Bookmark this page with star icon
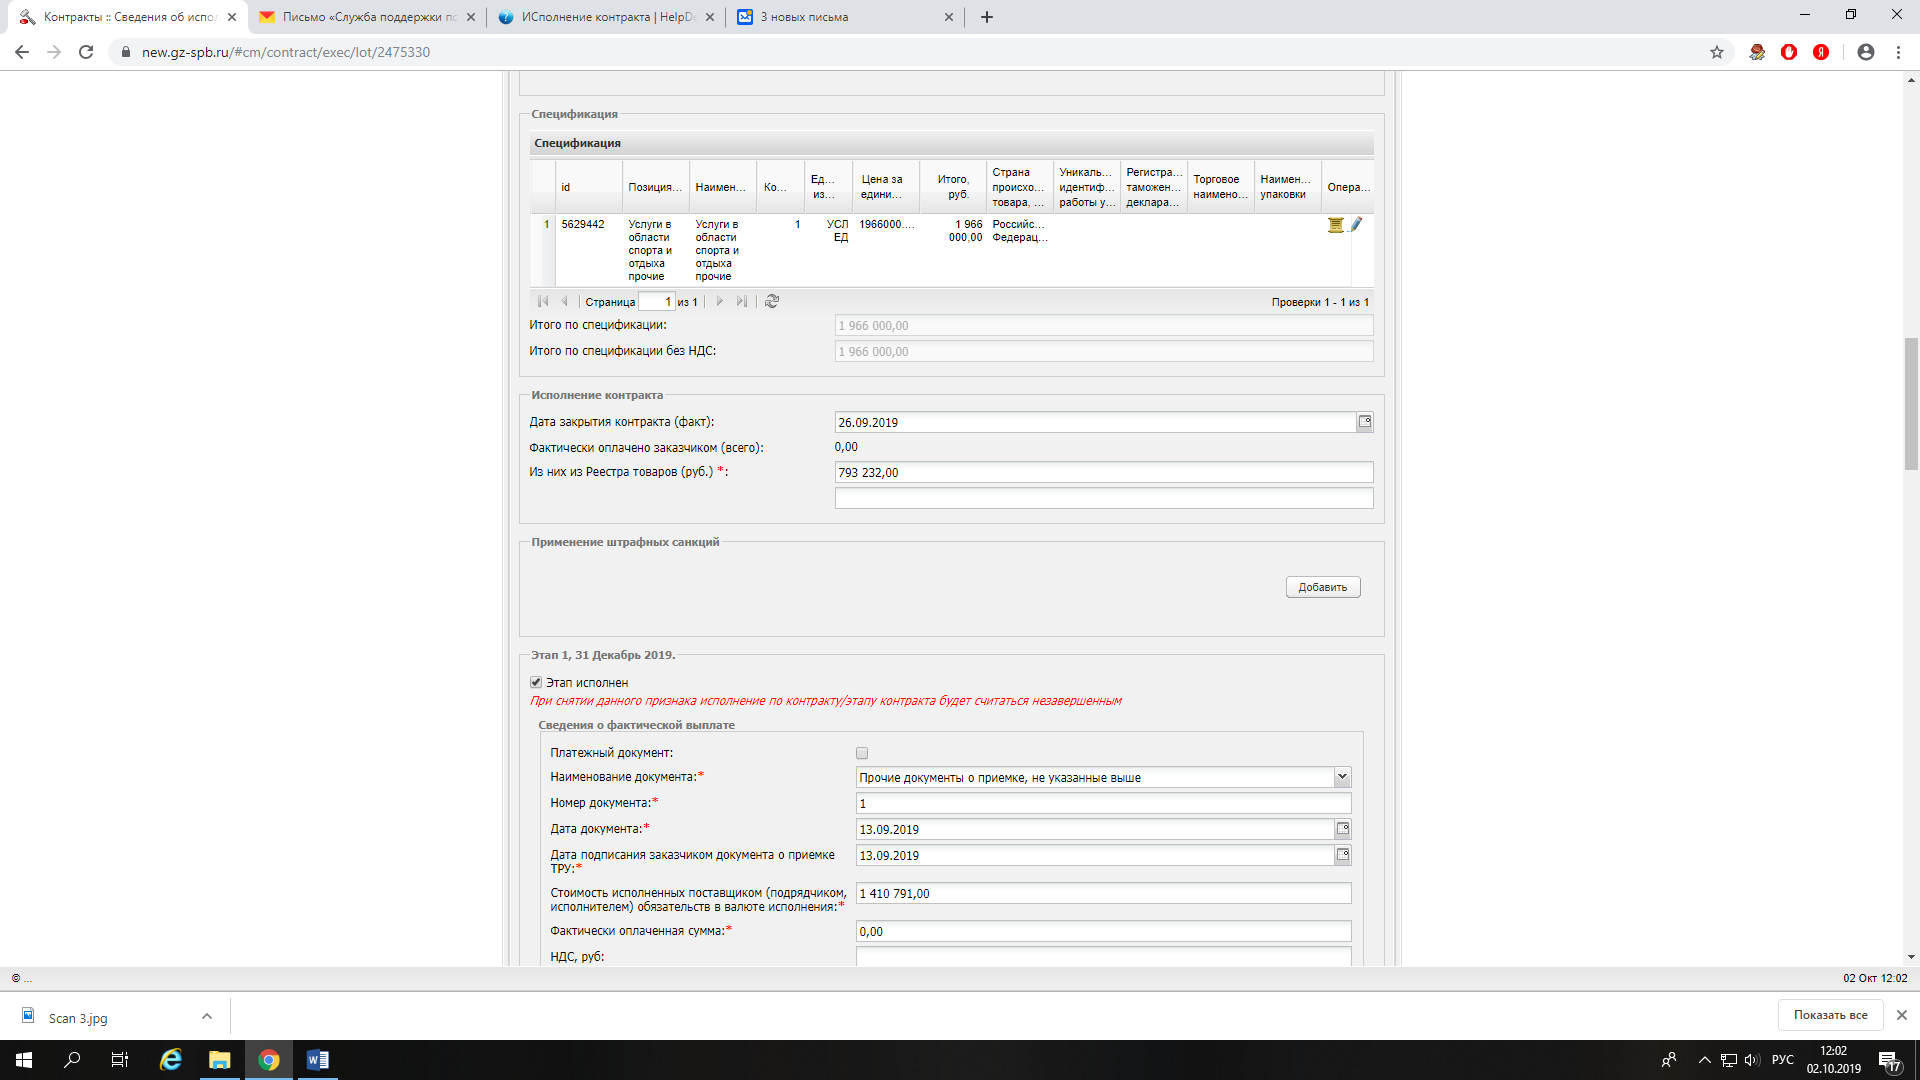Image resolution: width=1920 pixels, height=1080 pixels. tap(1717, 52)
